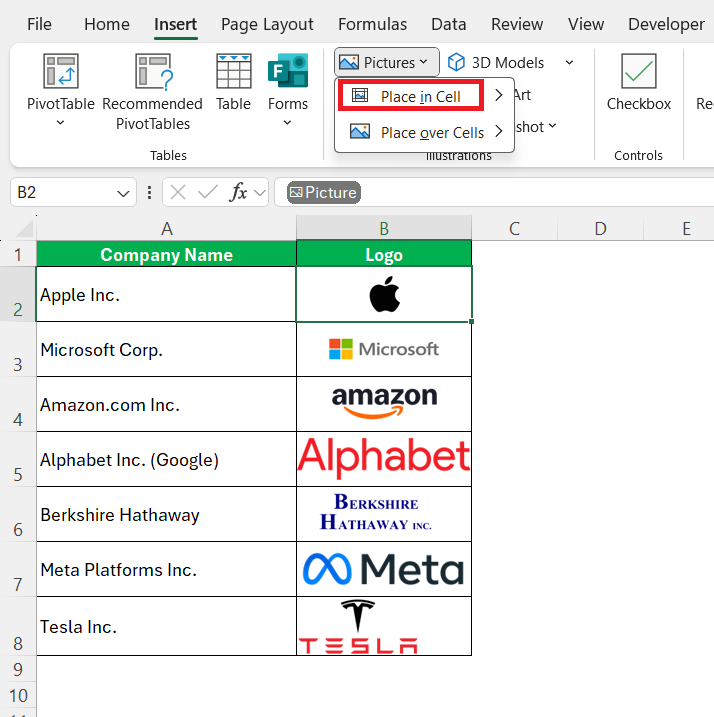Insert a Checkbox control
Viewport: 714px width, 717px height.
point(639,82)
